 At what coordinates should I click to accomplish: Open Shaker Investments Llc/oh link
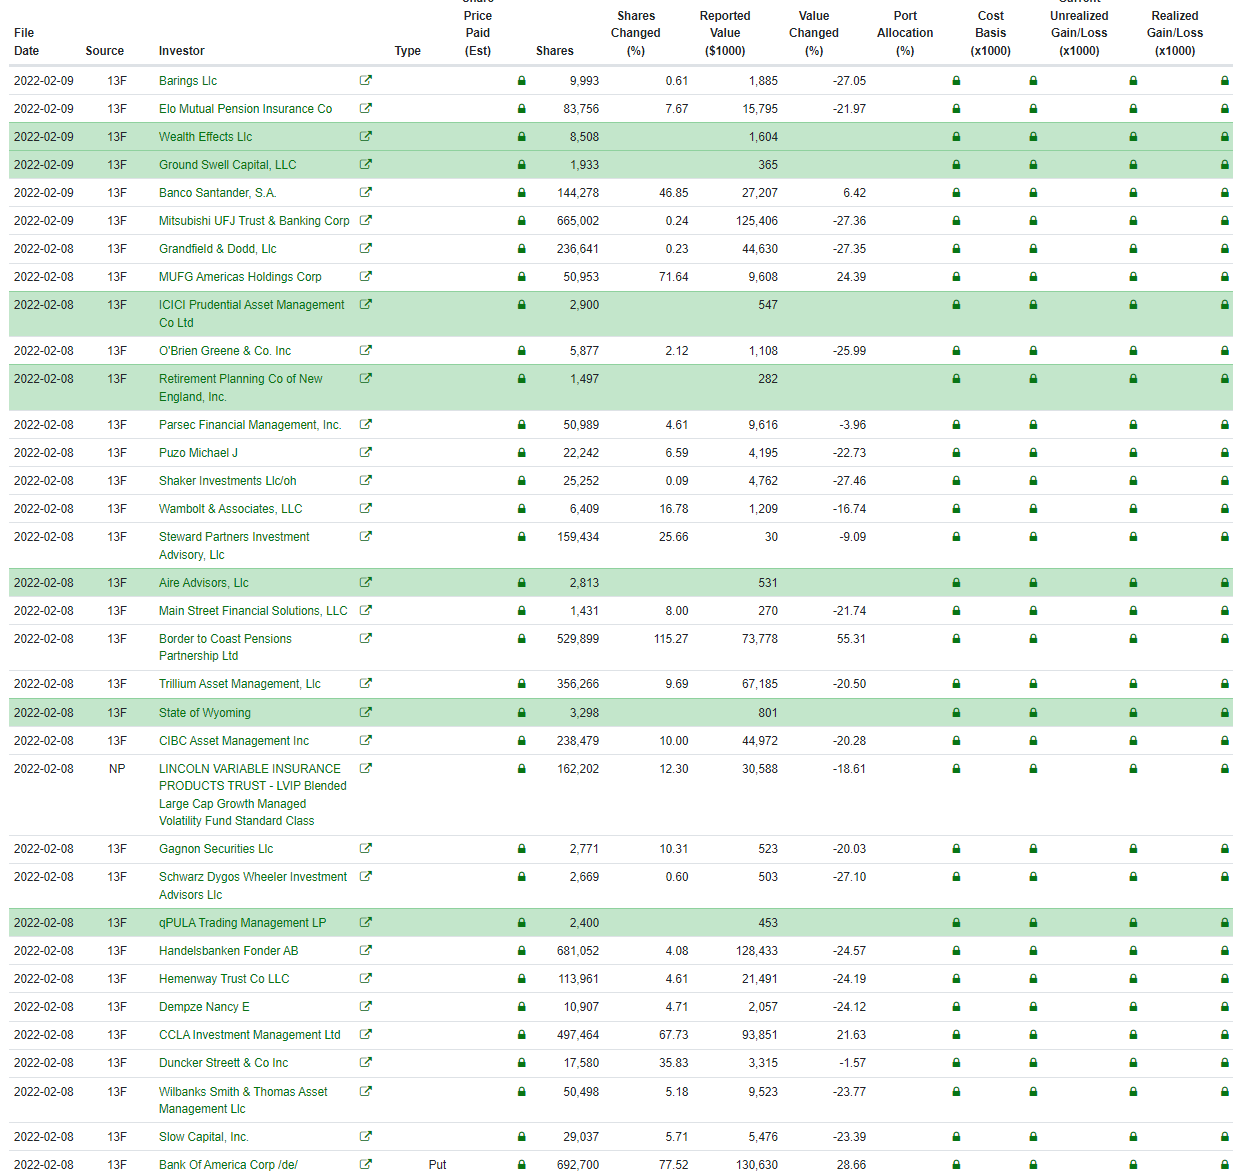tap(228, 481)
